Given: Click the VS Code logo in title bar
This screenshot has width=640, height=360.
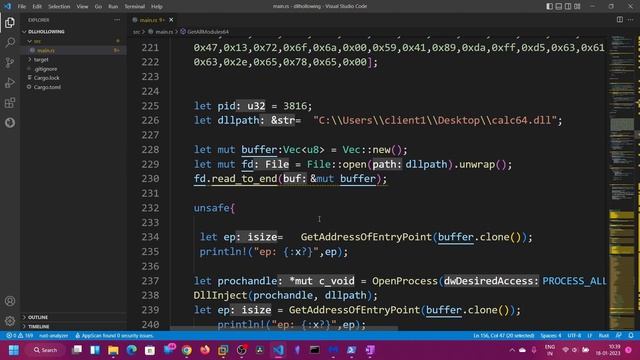Looking at the screenshot, I should coord(7,6).
